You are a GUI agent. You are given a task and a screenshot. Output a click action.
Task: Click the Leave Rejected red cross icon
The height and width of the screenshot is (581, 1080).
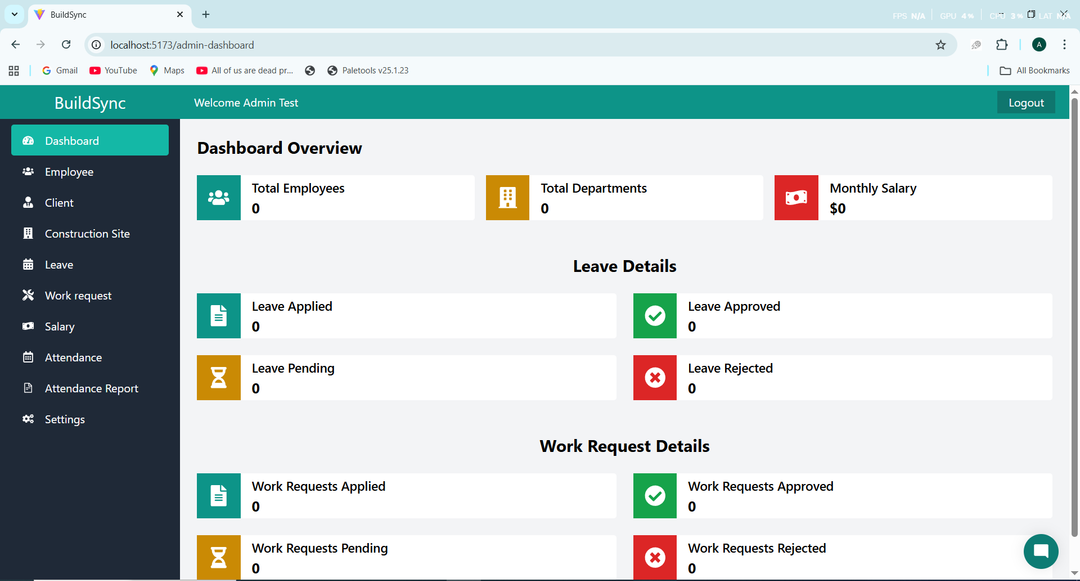pyautogui.click(x=655, y=378)
